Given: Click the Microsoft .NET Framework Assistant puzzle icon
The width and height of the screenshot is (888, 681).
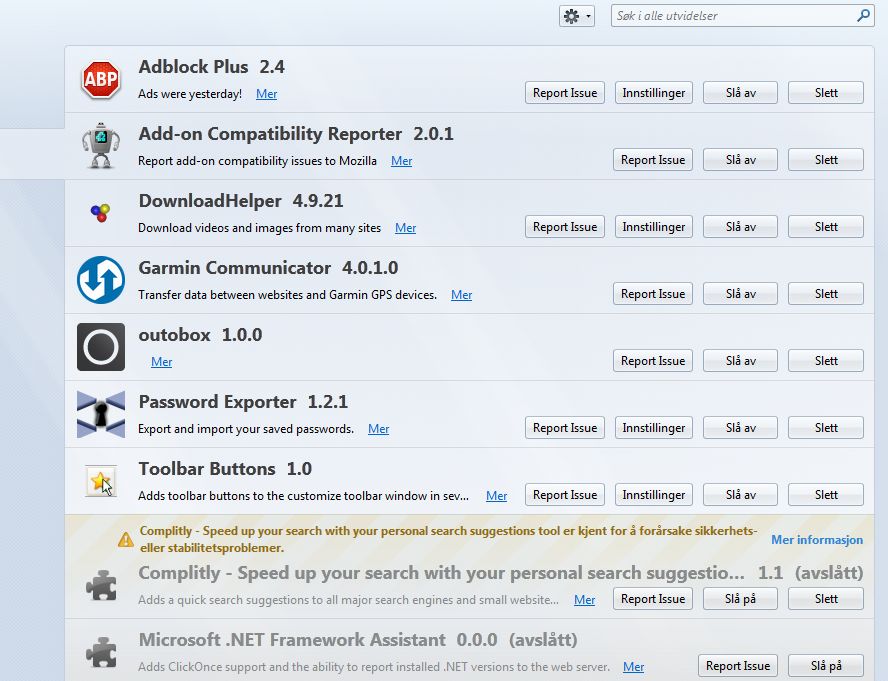Looking at the screenshot, I should tap(101, 652).
